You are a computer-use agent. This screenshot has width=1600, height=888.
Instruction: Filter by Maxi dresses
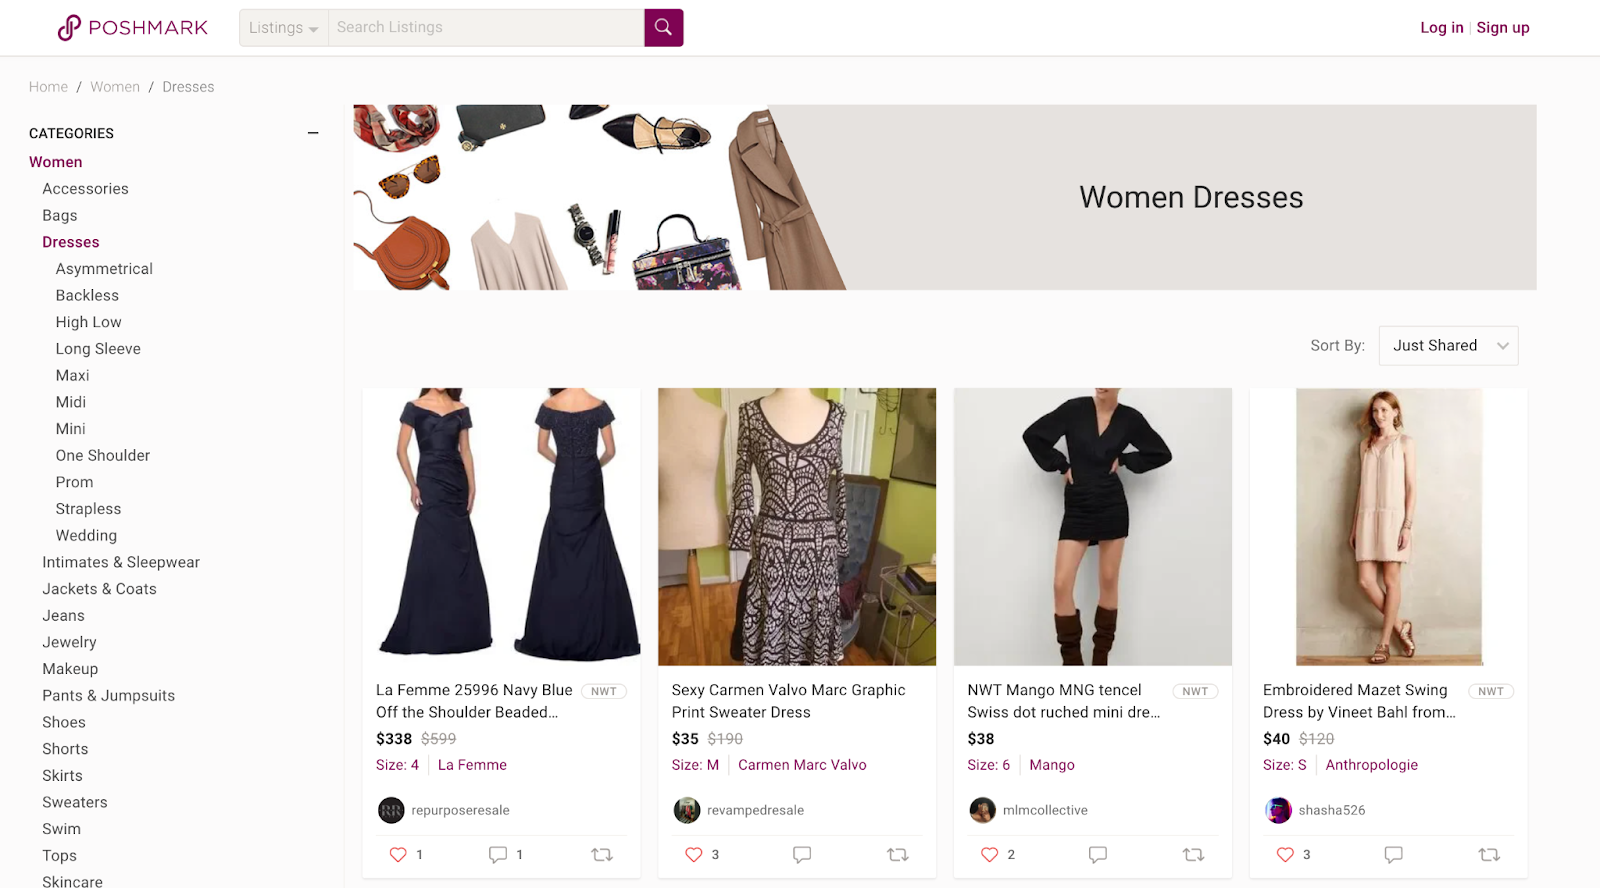[x=72, y=375]
